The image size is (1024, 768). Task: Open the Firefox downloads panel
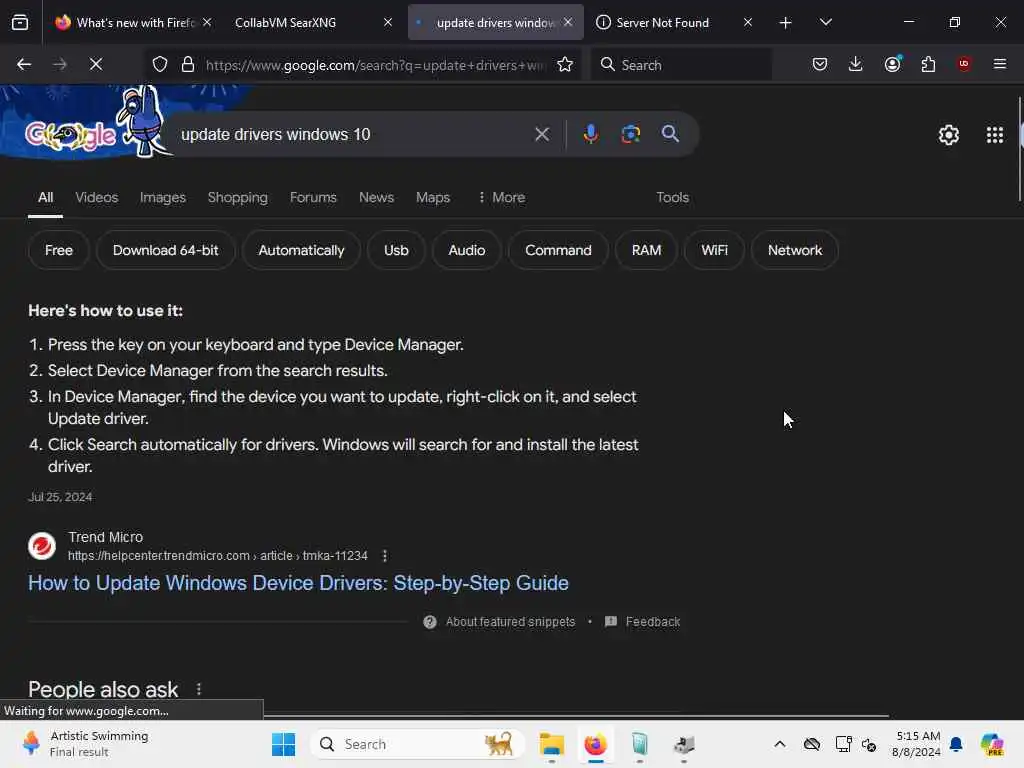point(856,64)
